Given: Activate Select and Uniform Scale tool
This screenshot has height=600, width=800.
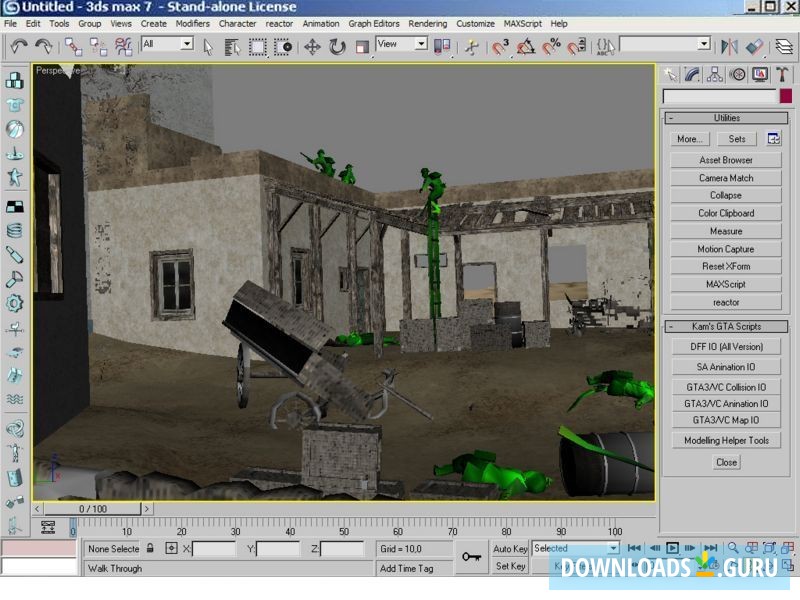Looking at the screenshot, I should click(x=362, y=47).
